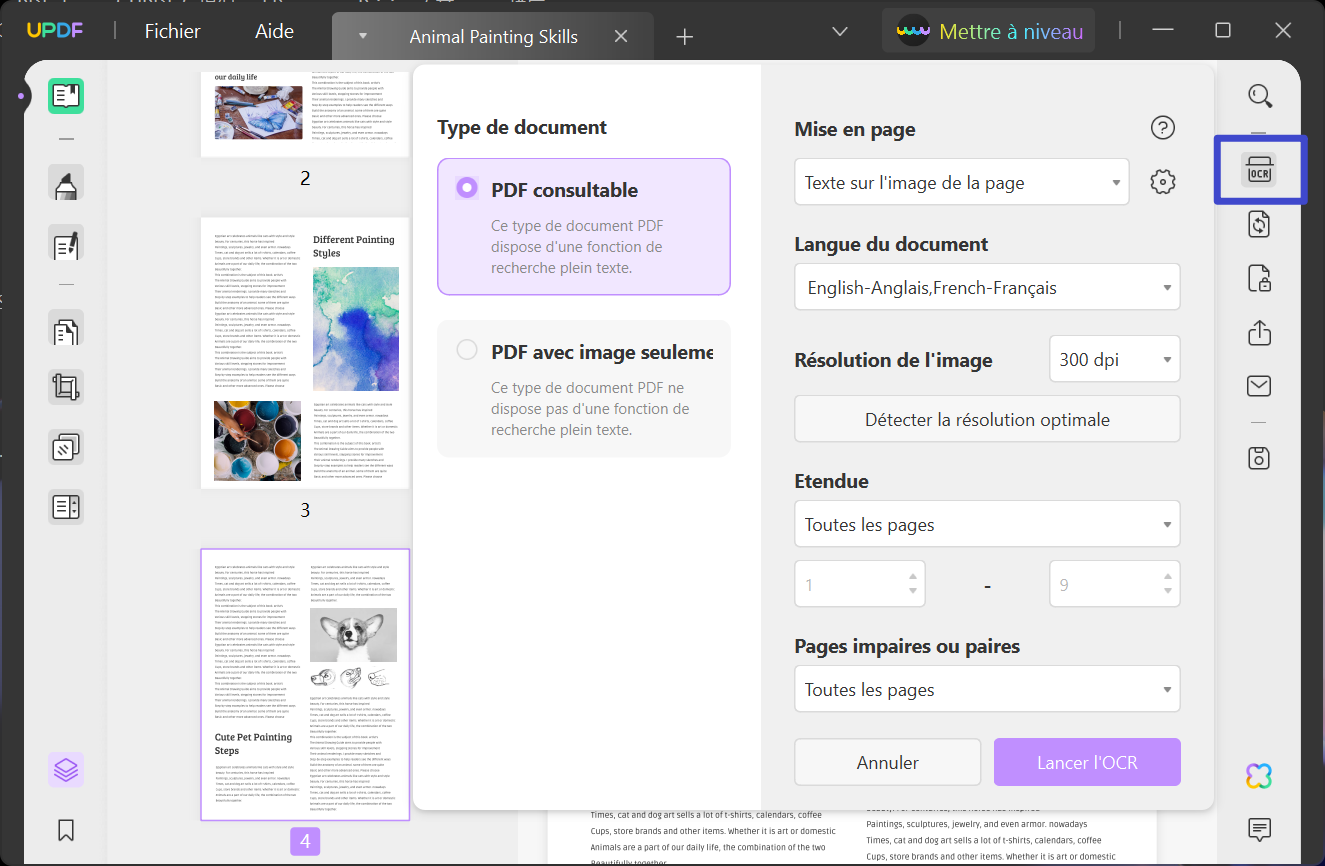This screenshot has height=866, width=1325.
Task: Open the Langue du document dropdown
Action: pyautogui.click(x=987, y=287)
